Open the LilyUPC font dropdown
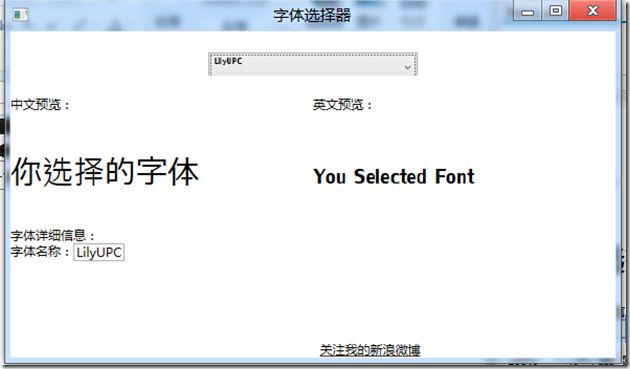 click(313, 64)
